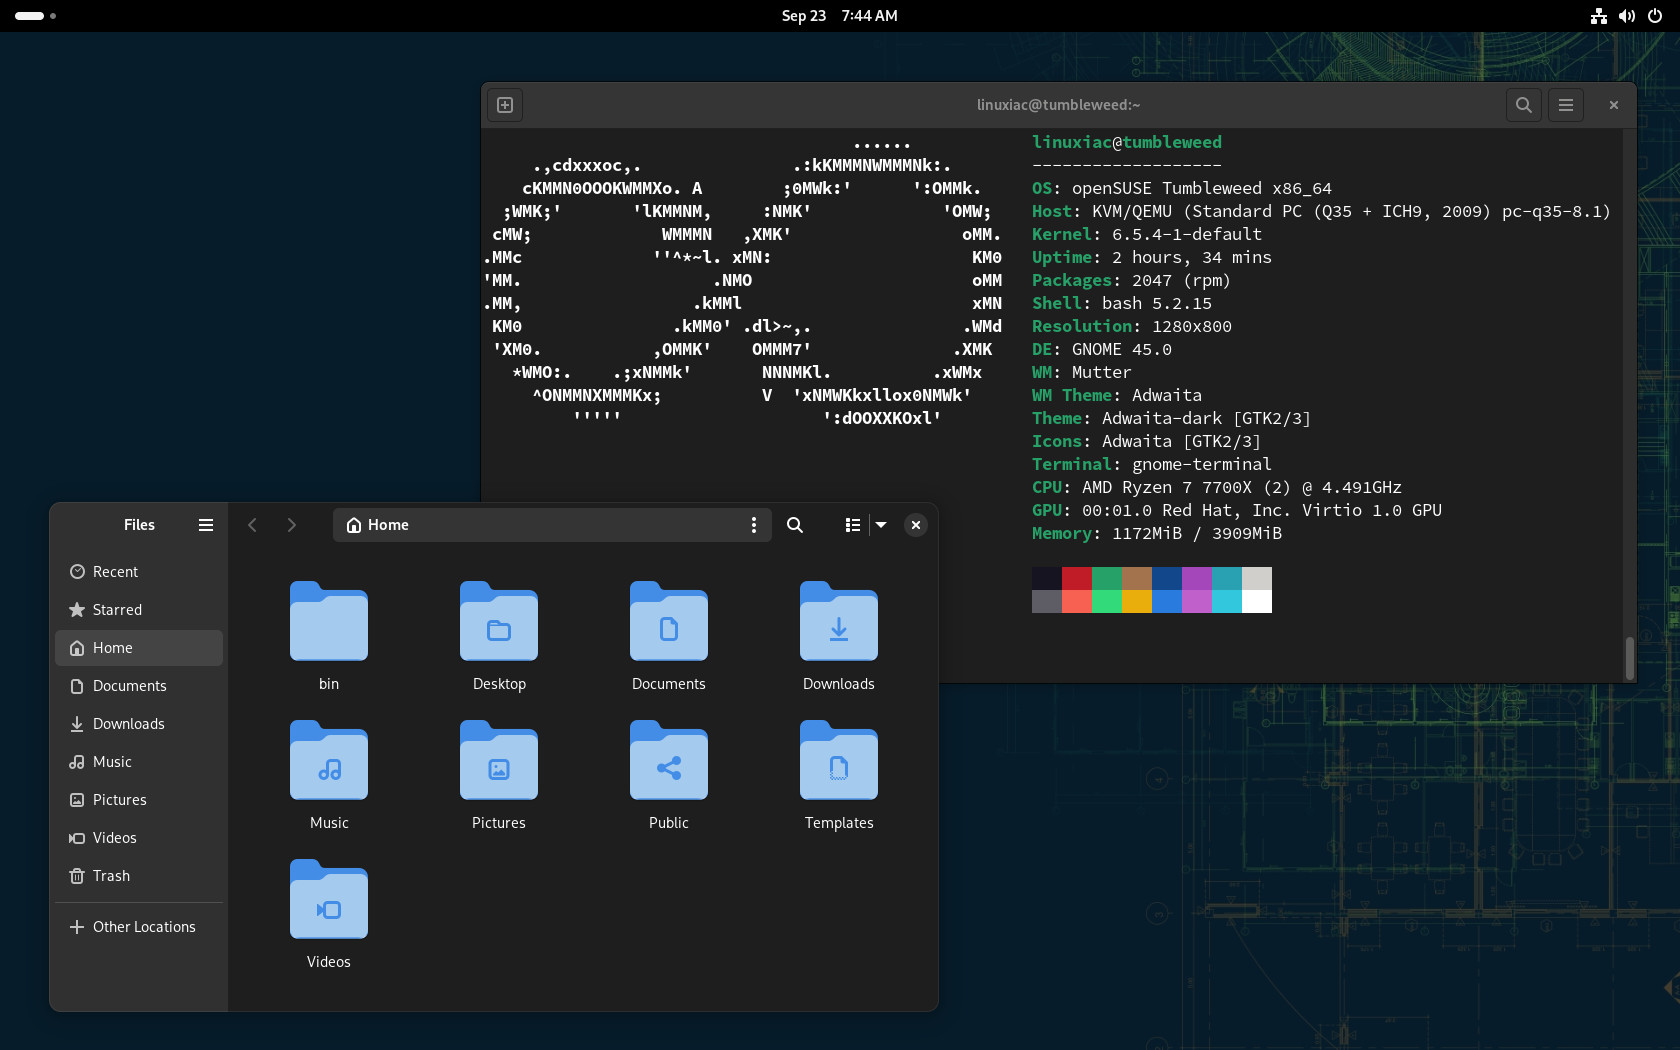Click the purple color block in terminal
The width and height of the screenshot is (1680, 1050).
(1197, 578)
